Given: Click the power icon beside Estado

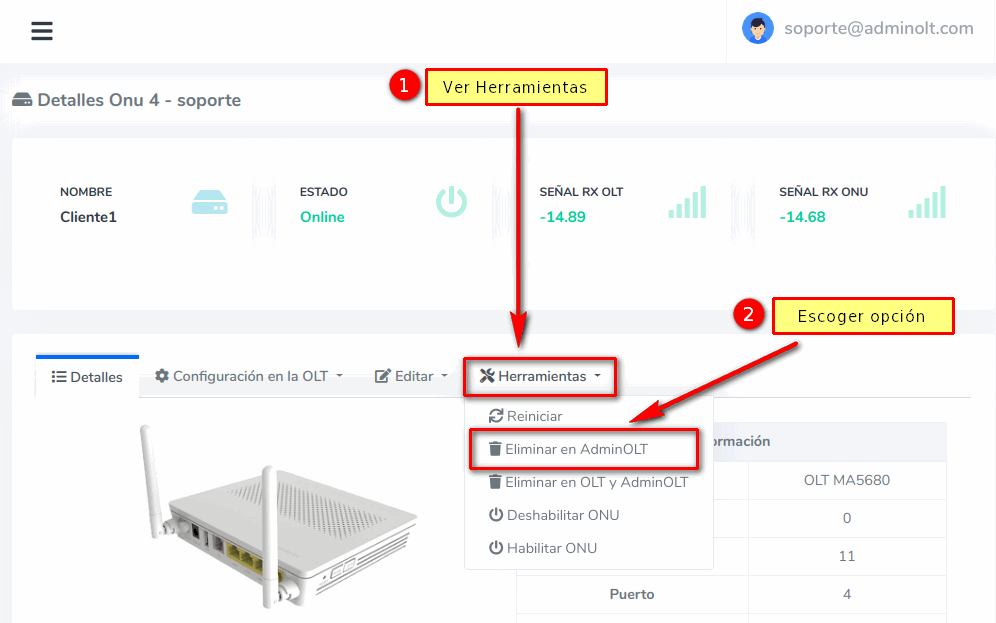Looking at the screenshot, I should [x=451, y=202].
